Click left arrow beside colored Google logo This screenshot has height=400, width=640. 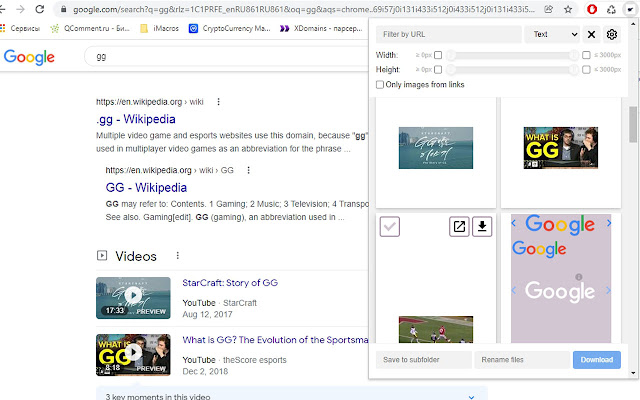pyautogui.click(x=513, y=223)
